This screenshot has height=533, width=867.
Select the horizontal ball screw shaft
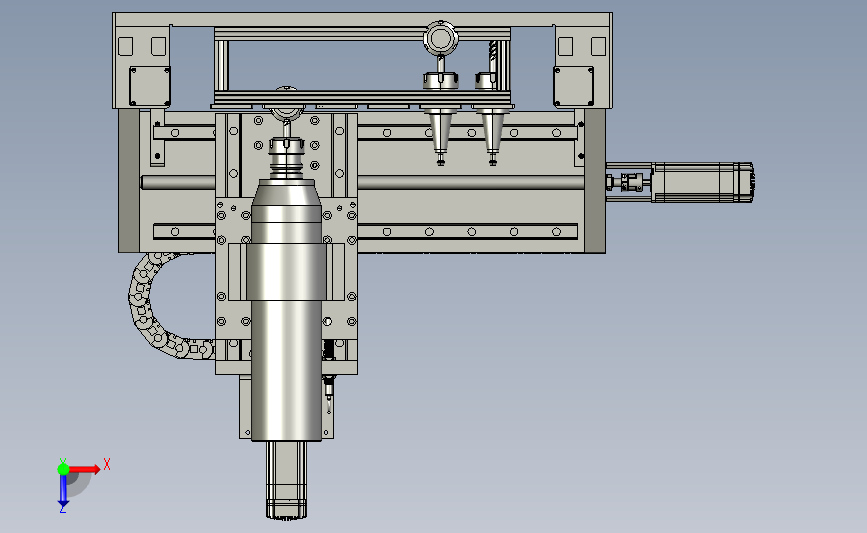pyautogui.click(x=470, y=182)
